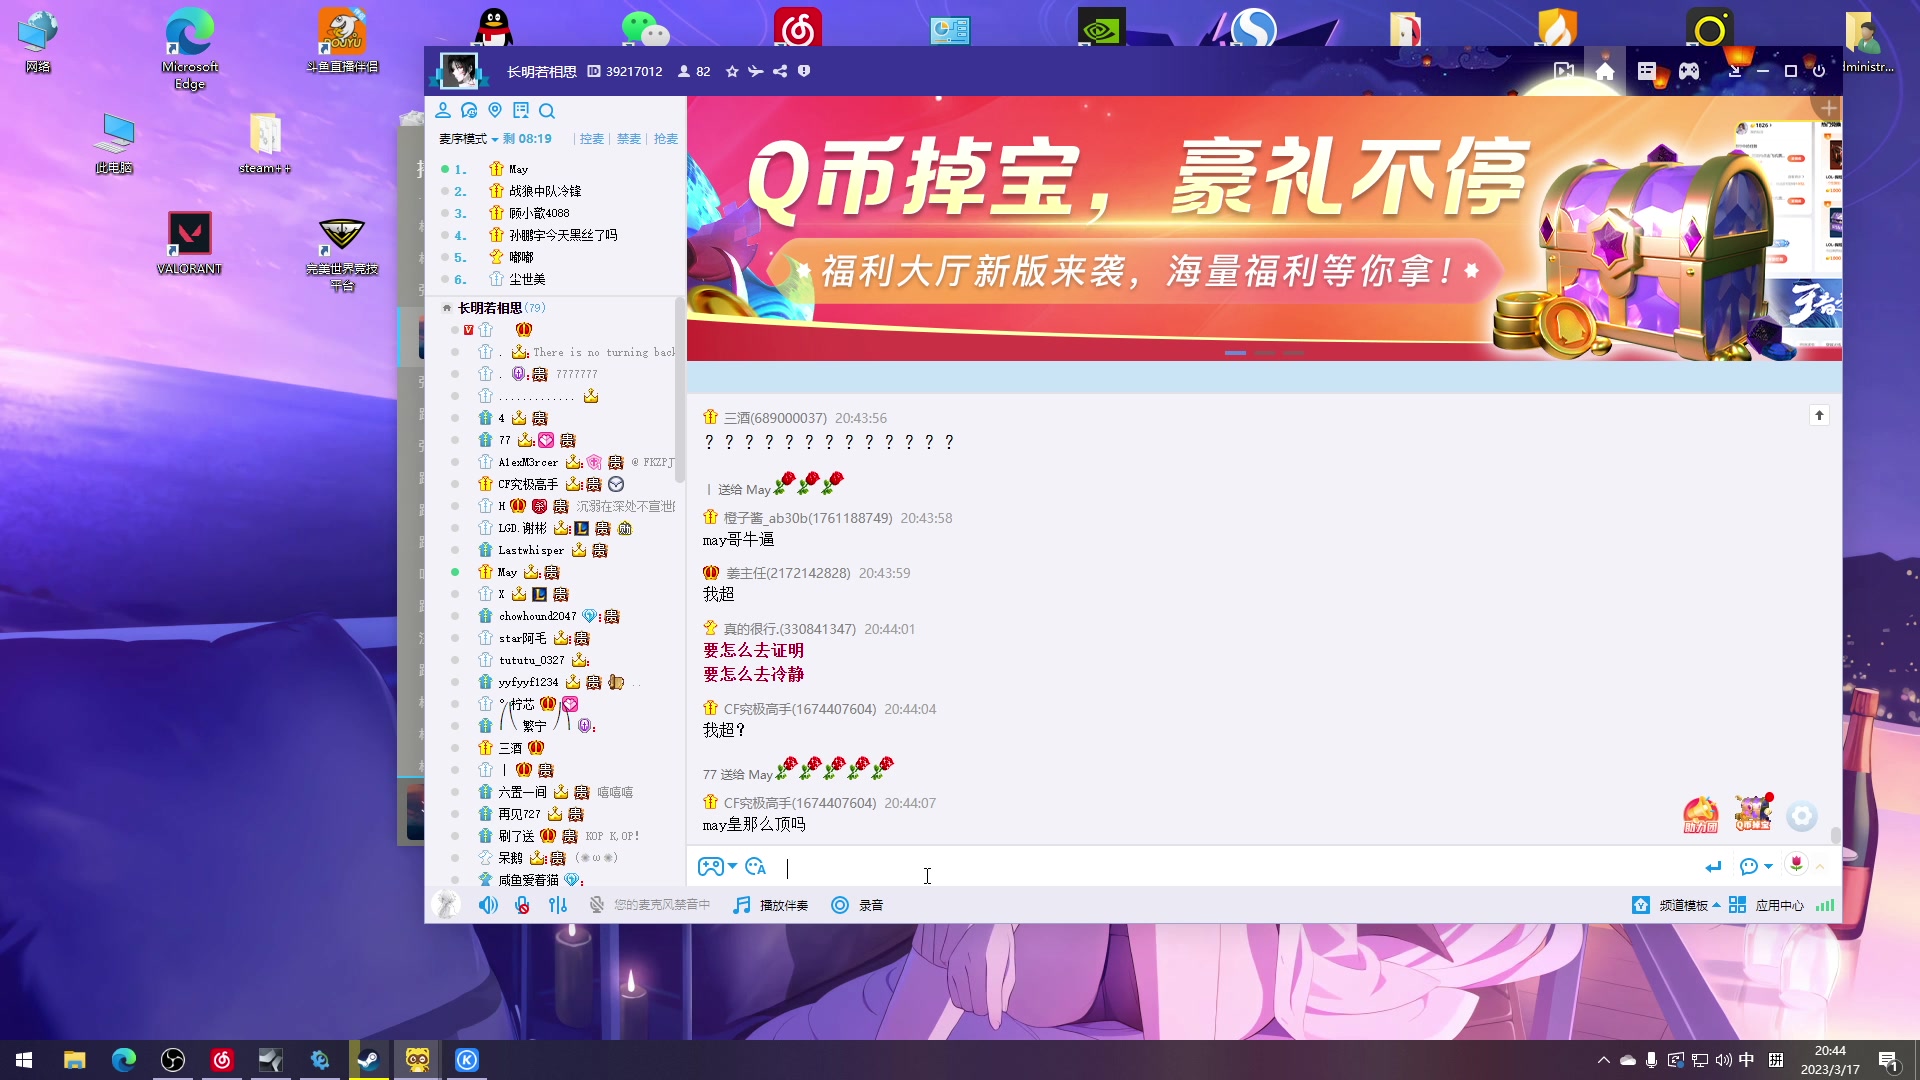
Task: Expand the 频道模板 channel template menu
Action: [1689, 905]
